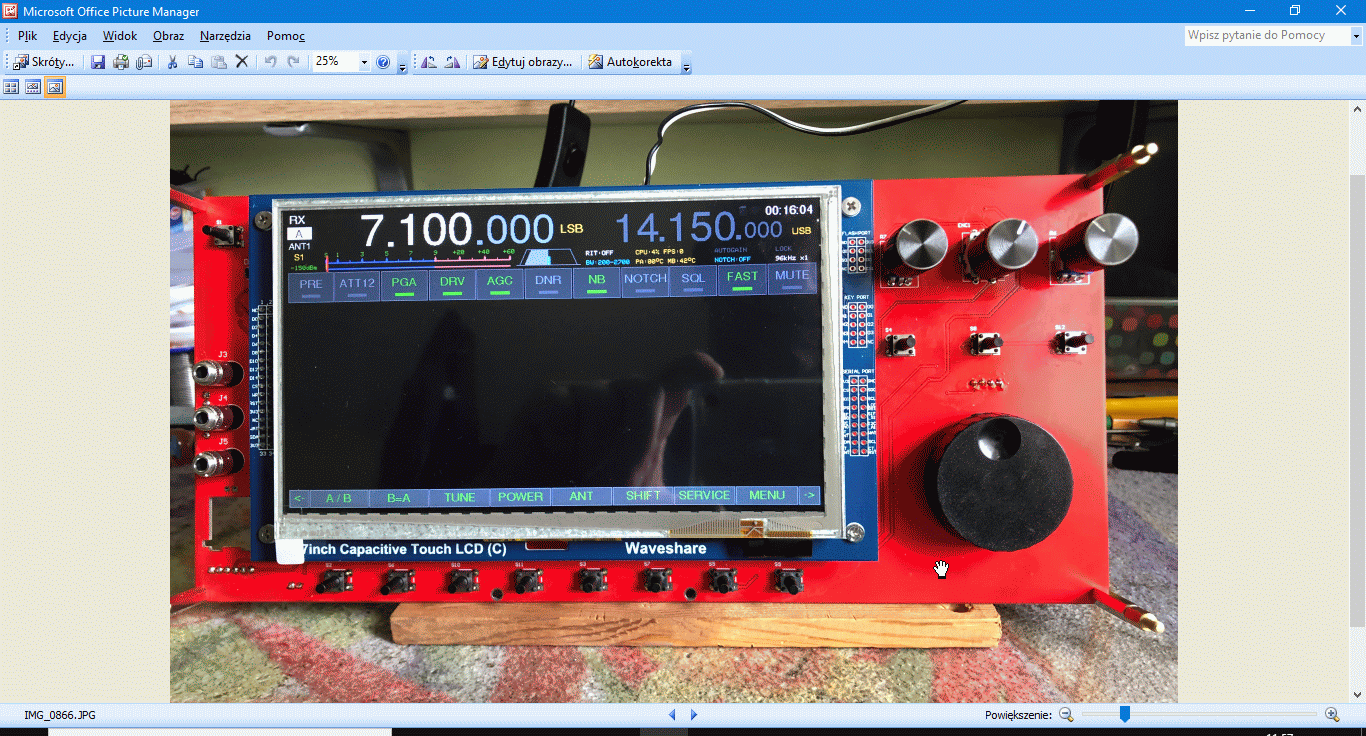Click the zoom in magnifier icon

click(1332, 714)
